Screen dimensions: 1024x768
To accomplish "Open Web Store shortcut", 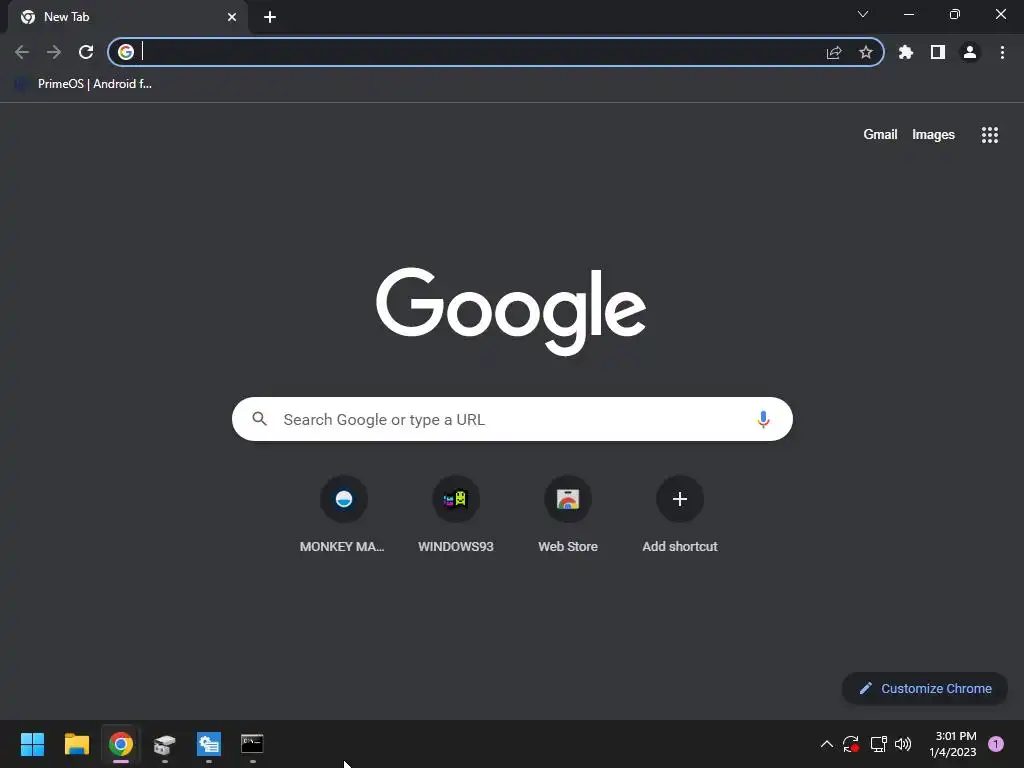I will click(x=568, y=515).
